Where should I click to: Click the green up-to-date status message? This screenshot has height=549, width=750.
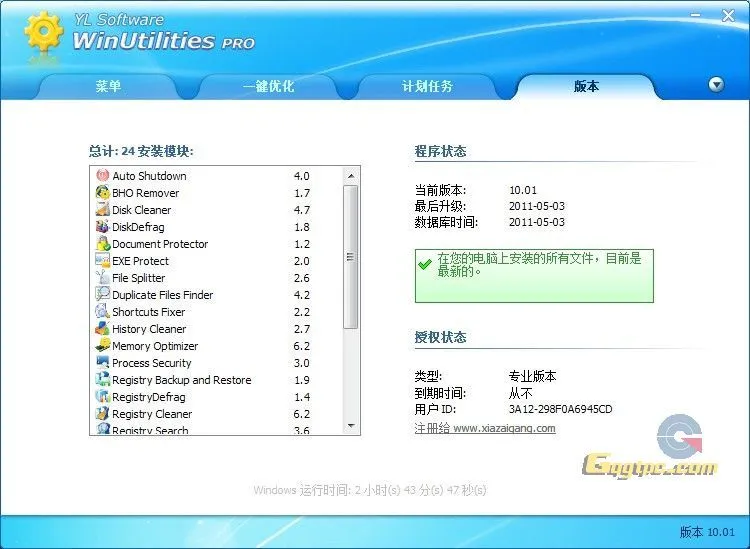coord(534,275)
